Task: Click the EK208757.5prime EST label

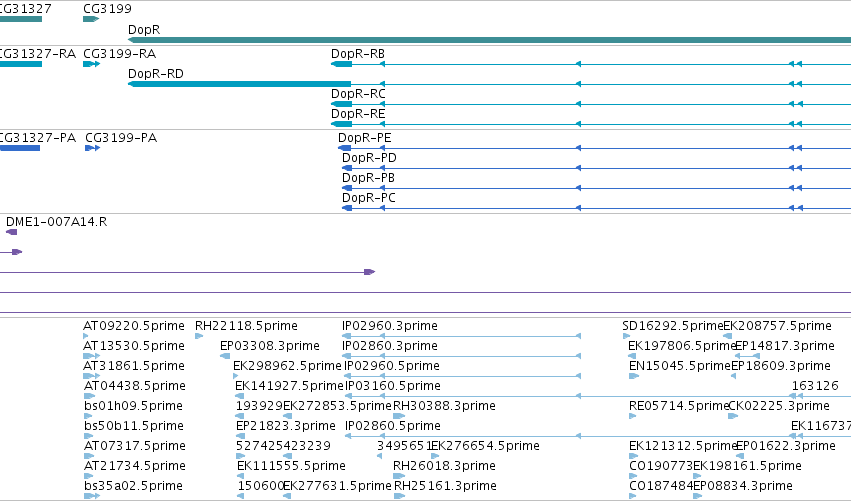Action: pyautogui.click(x=777, y=326)
